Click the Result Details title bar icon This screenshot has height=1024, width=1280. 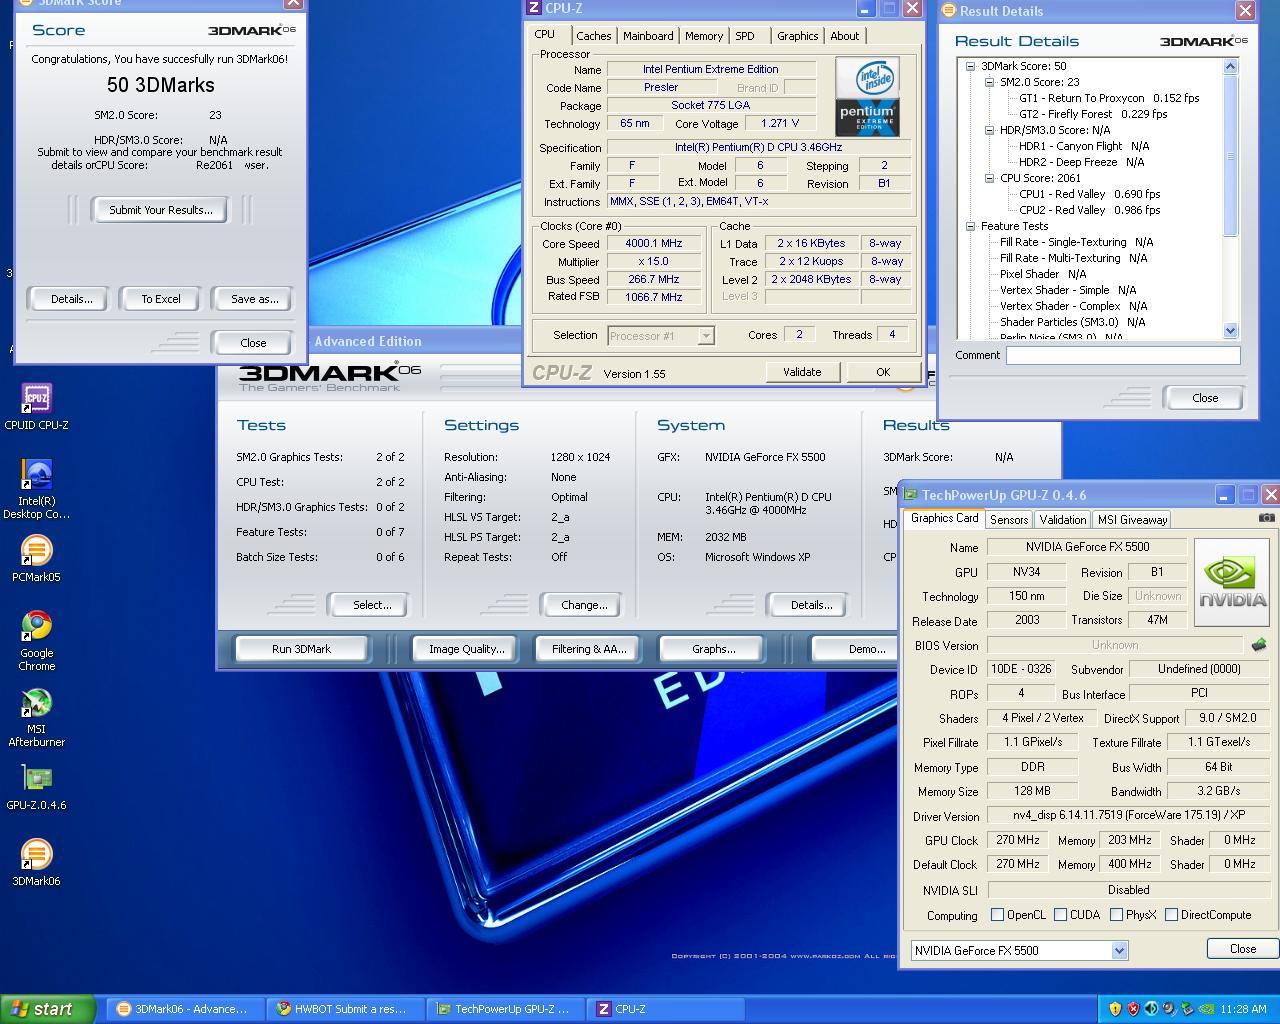(949, 10)
